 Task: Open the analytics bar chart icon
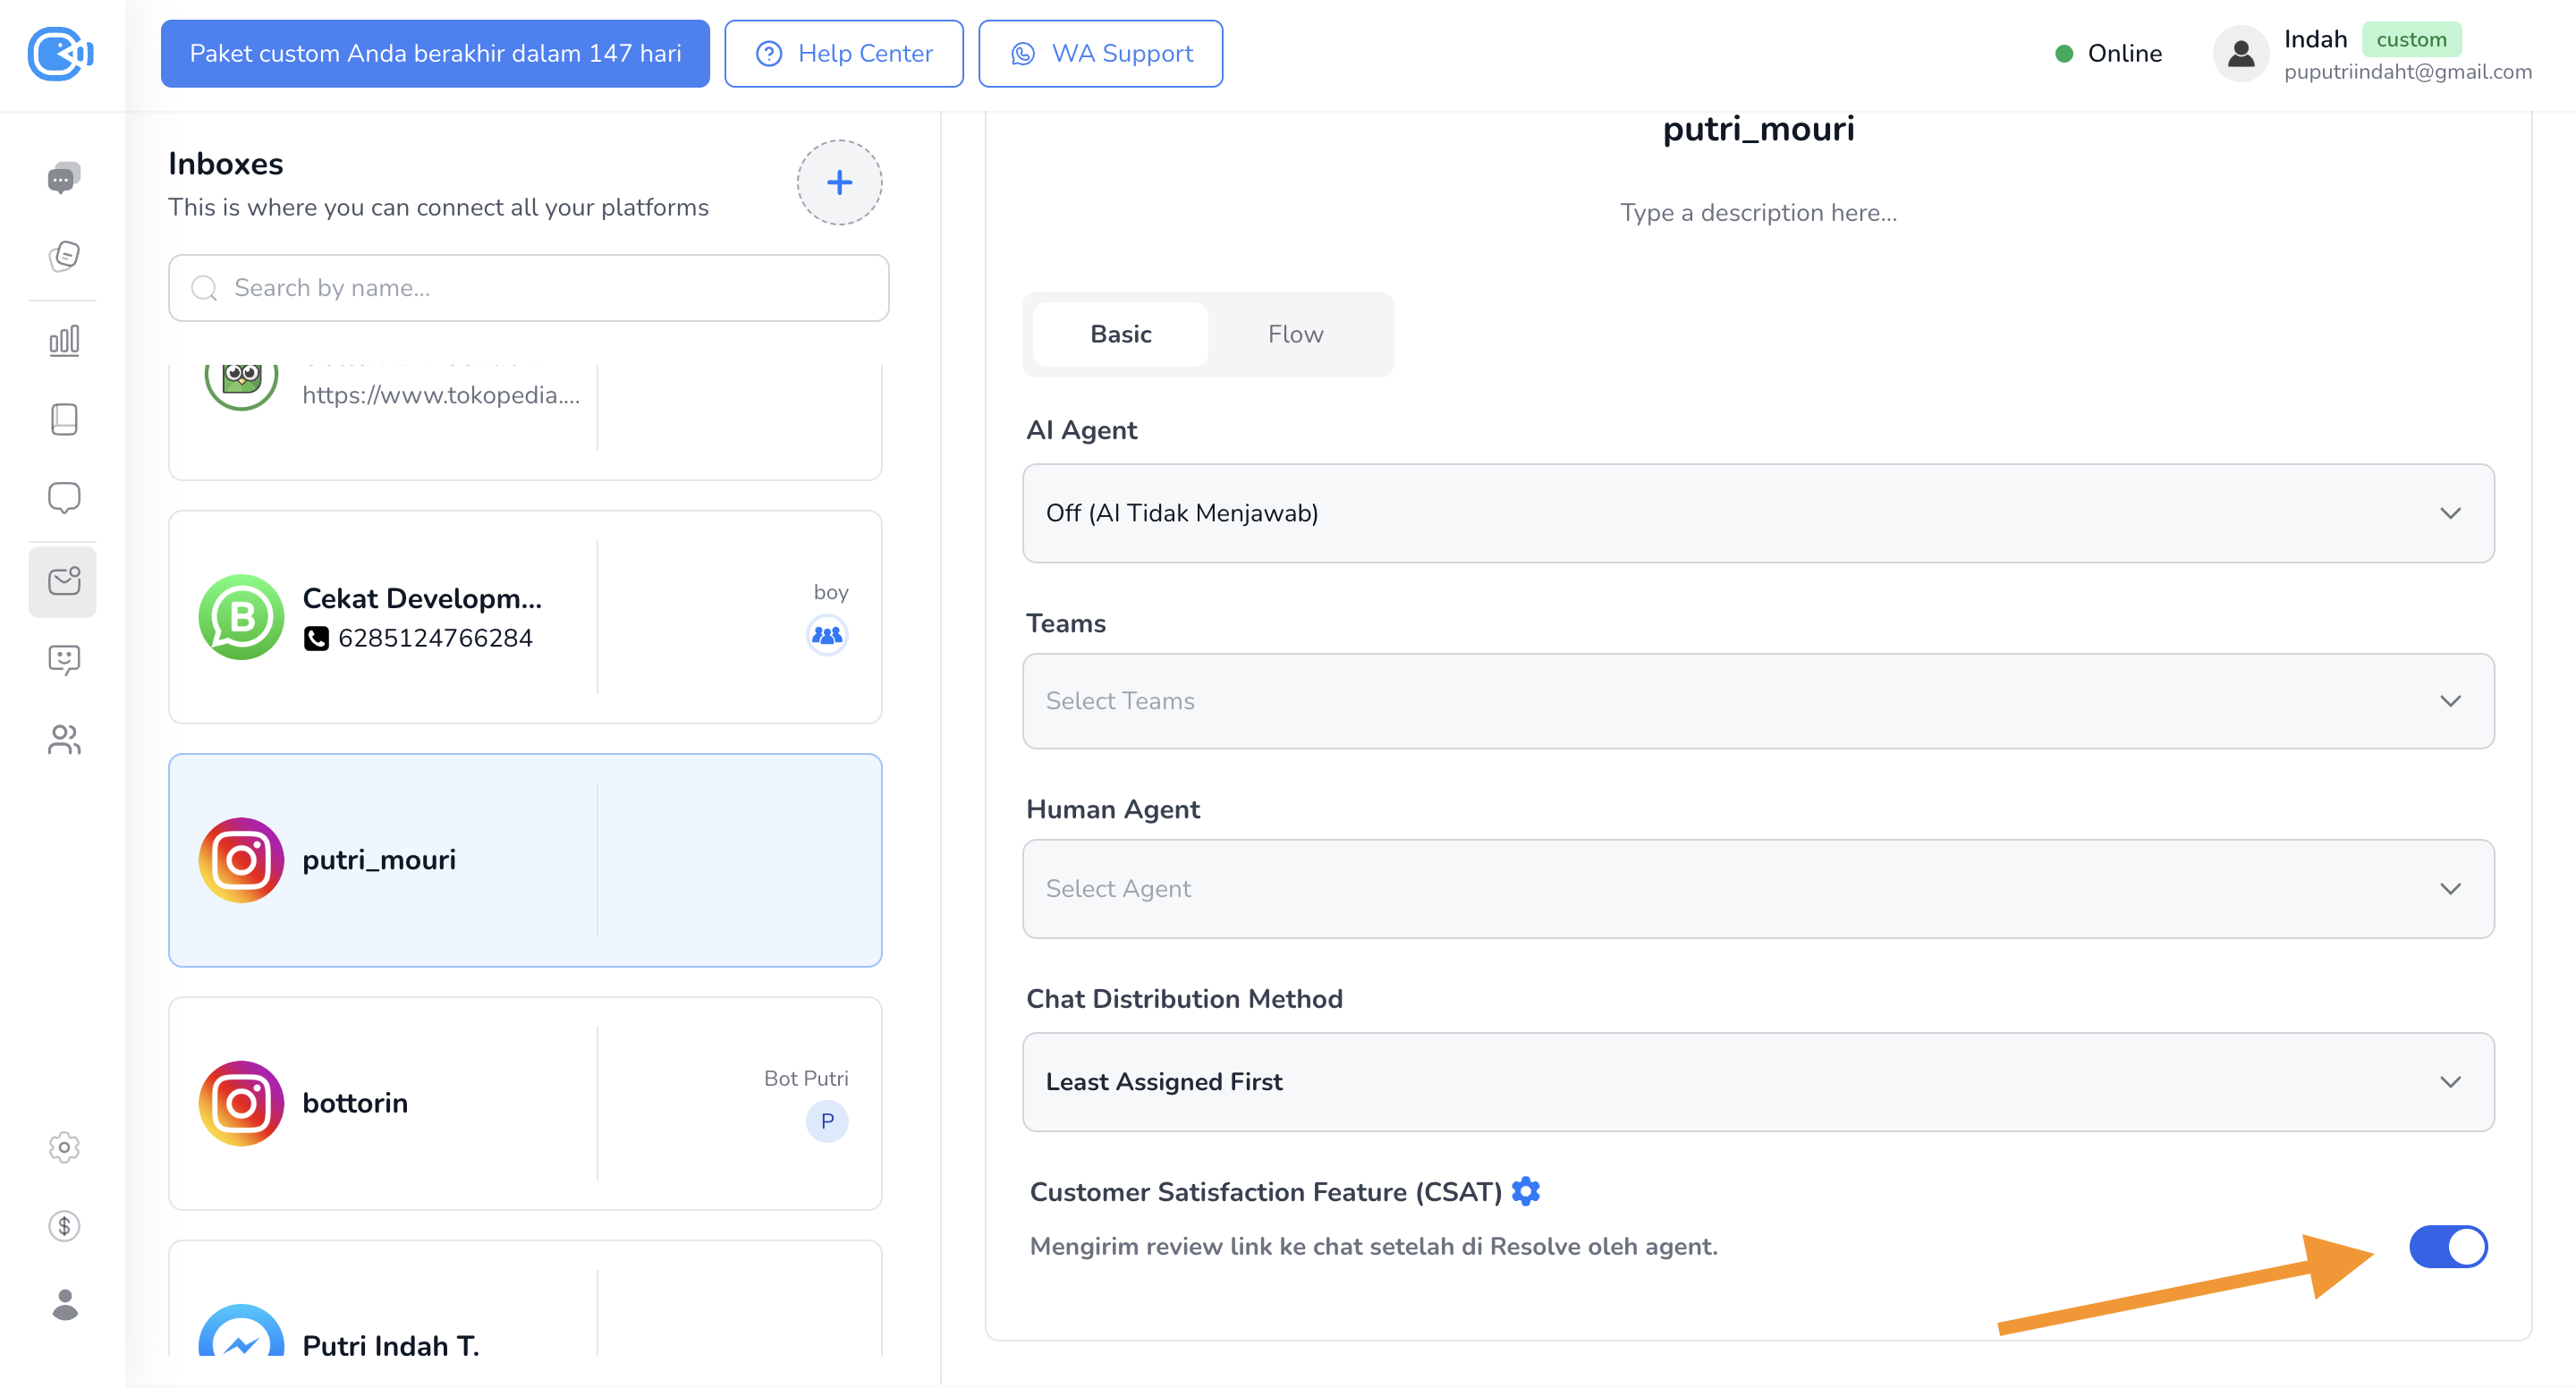[64, 341]
